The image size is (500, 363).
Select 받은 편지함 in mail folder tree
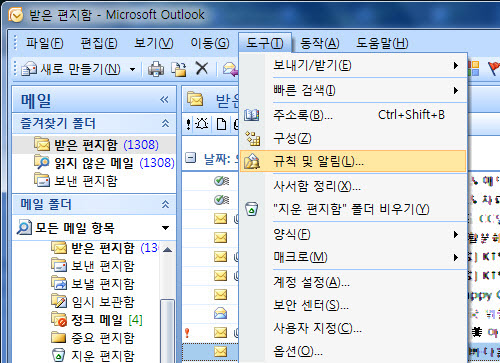point(105,248)
